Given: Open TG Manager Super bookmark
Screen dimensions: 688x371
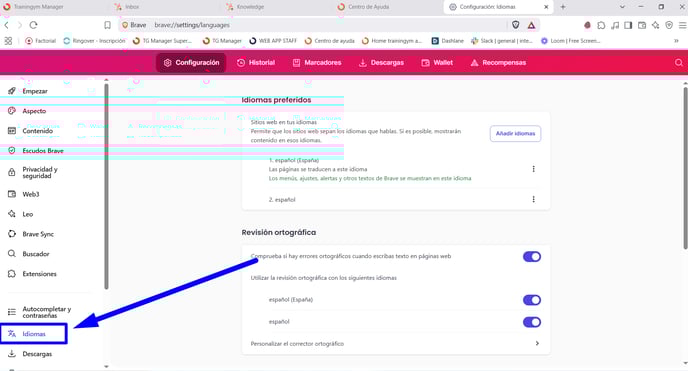Looking at the screenshot, I should pos(162,41).
